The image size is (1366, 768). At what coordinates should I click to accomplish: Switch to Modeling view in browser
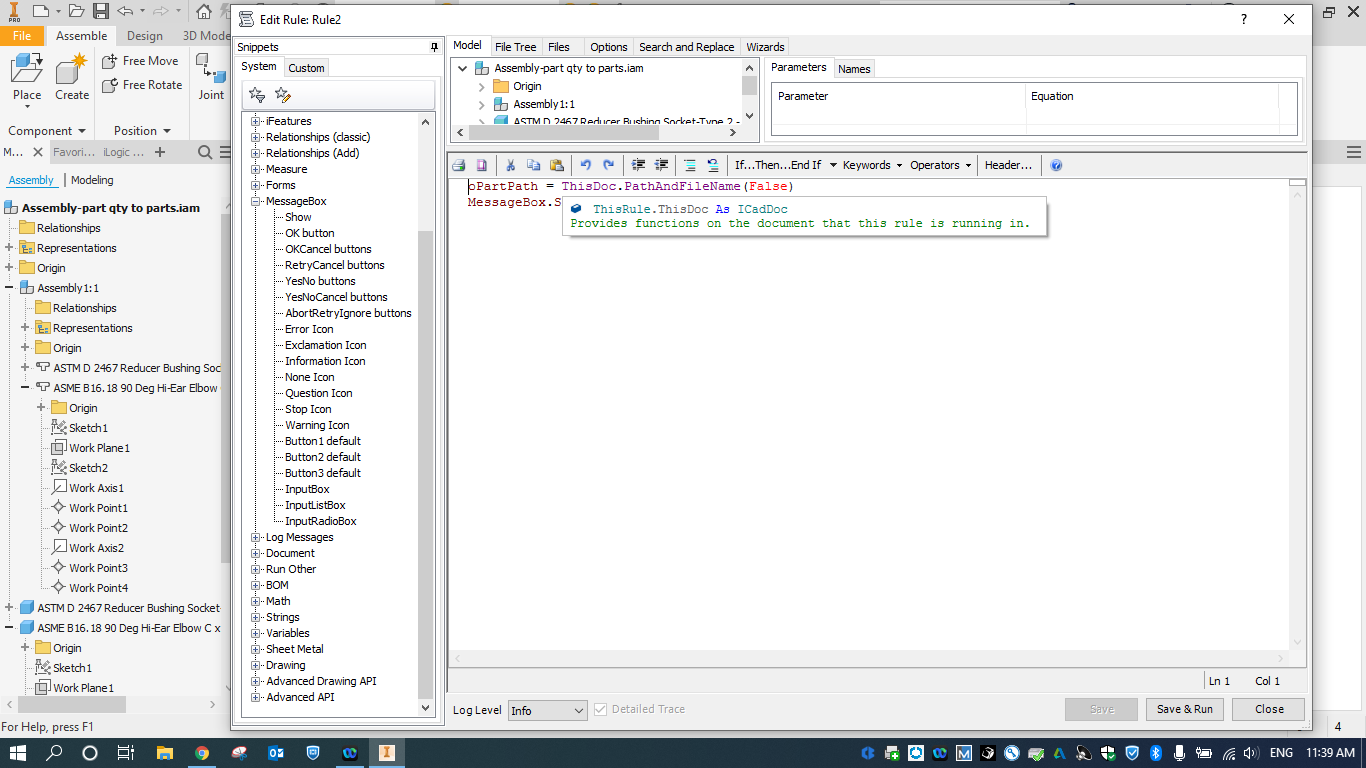92,180
